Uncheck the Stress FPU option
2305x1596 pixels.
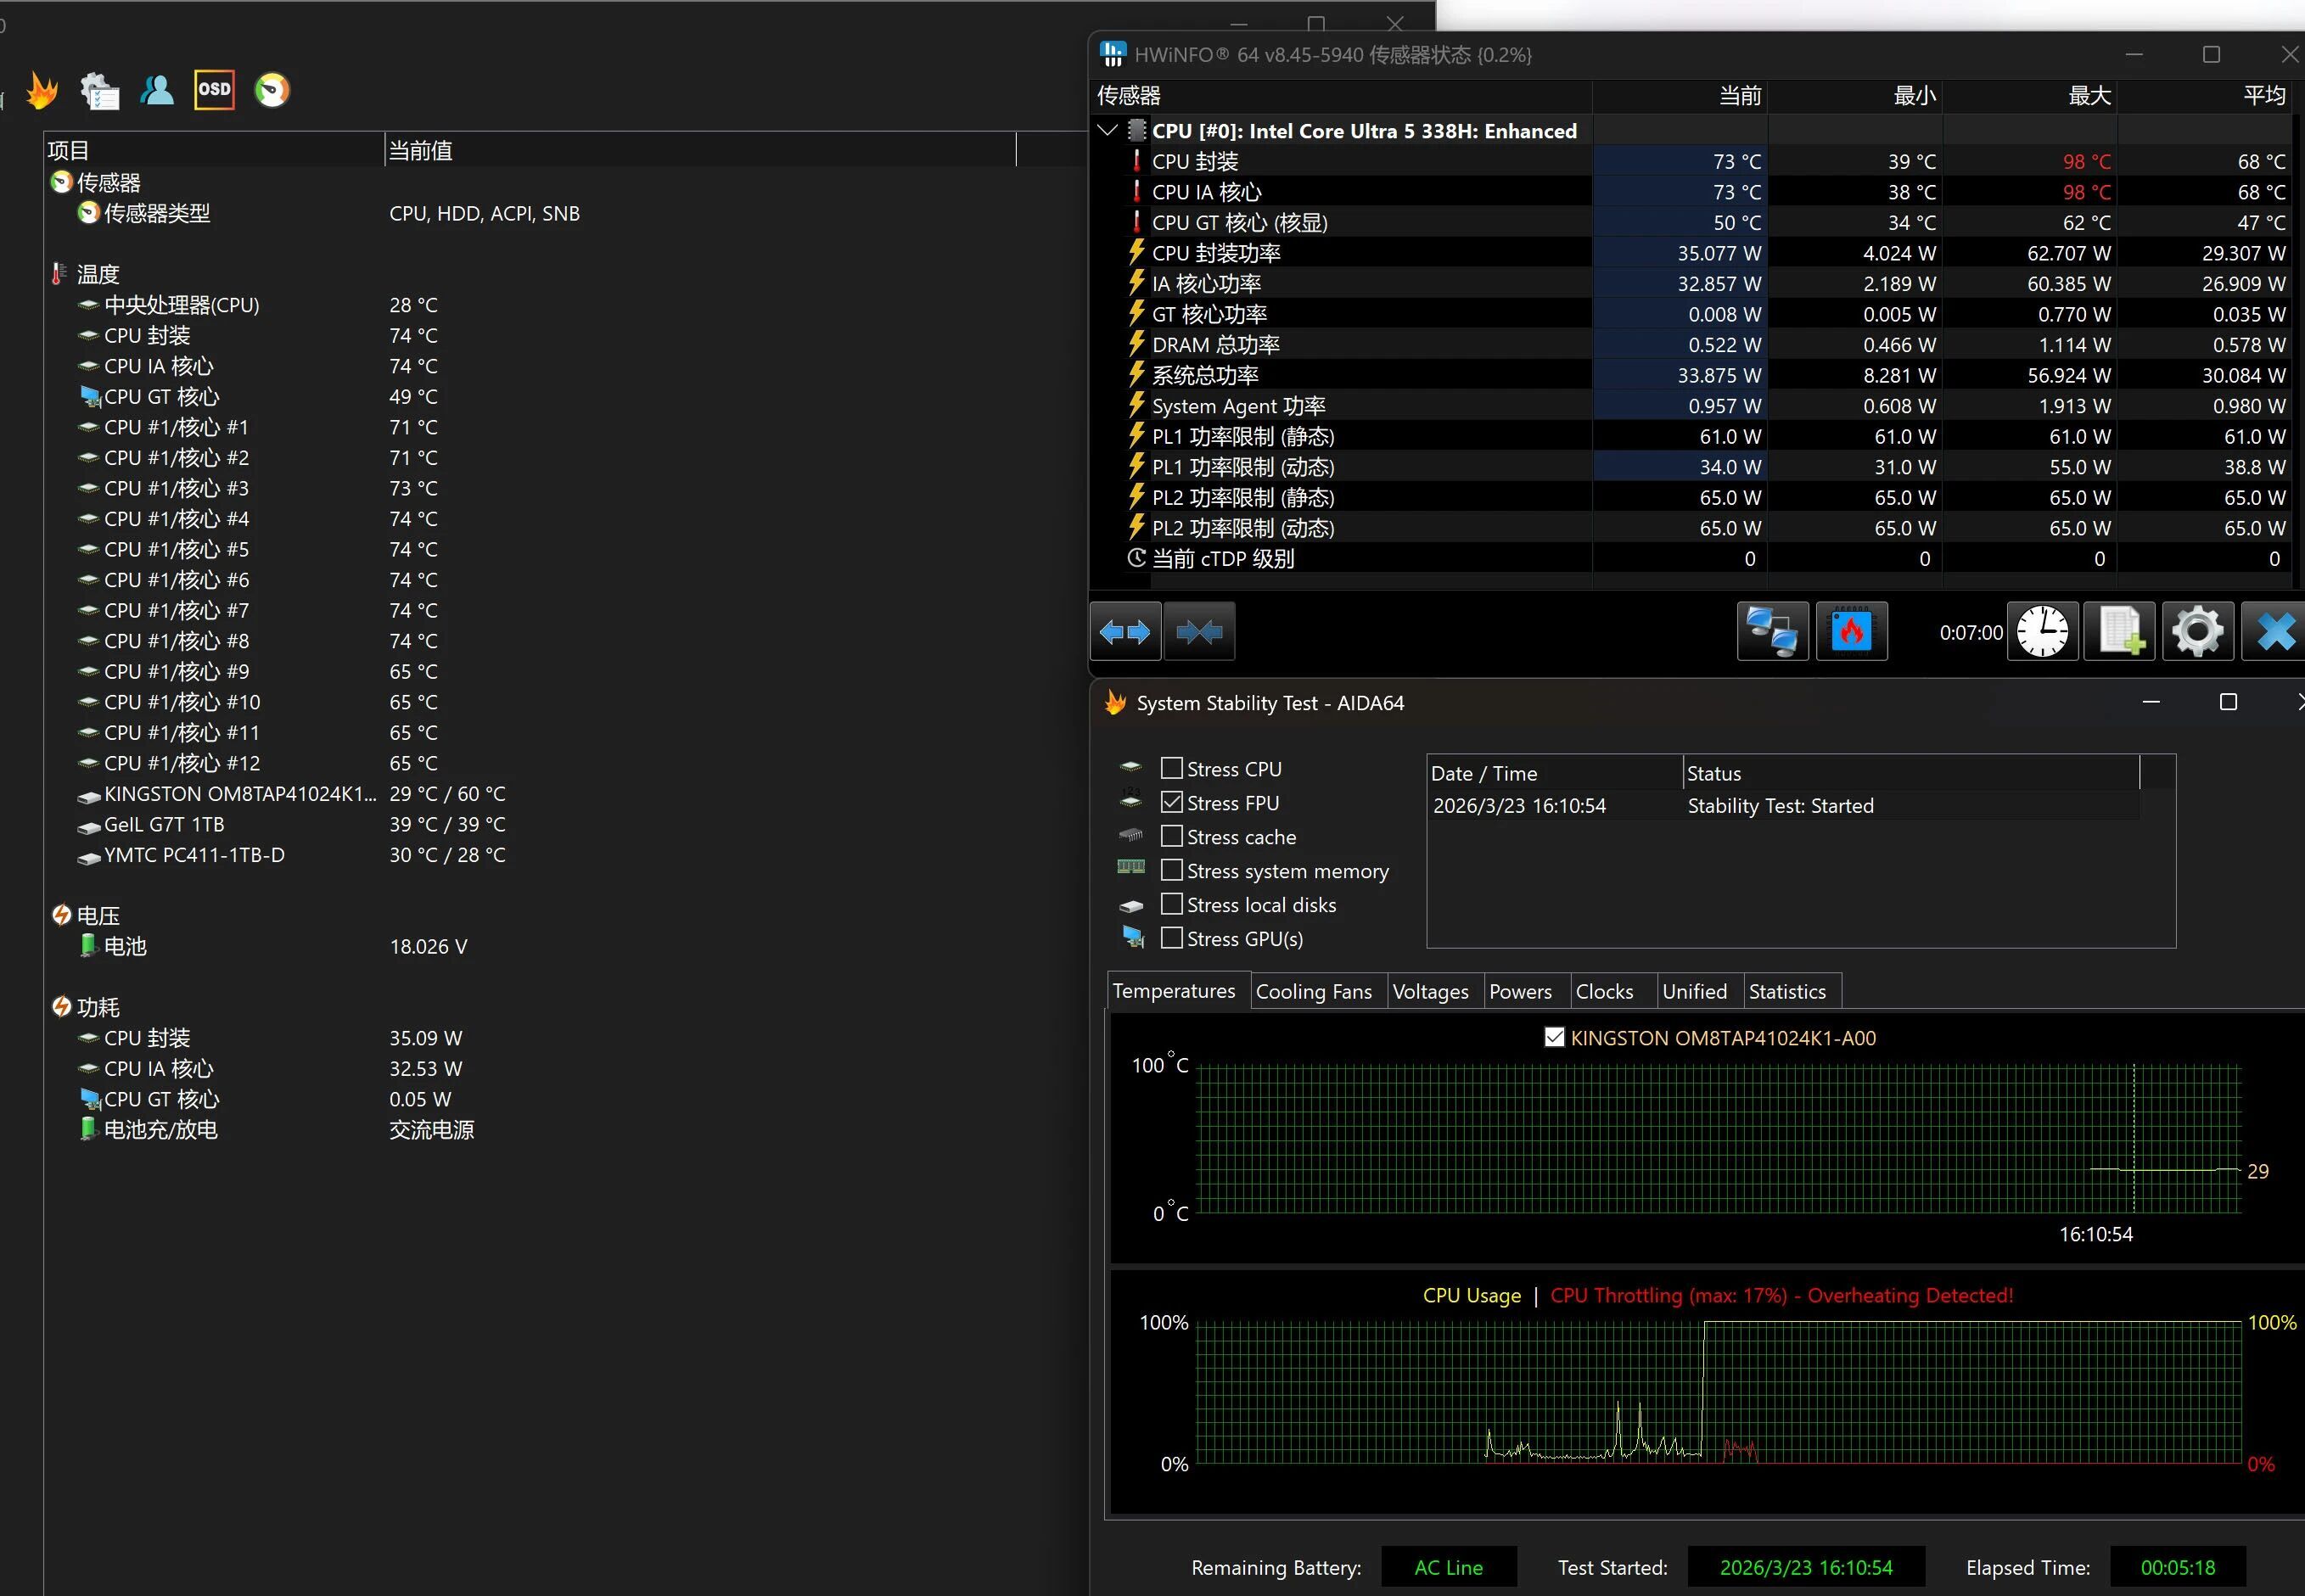[x=1171, y=802]
